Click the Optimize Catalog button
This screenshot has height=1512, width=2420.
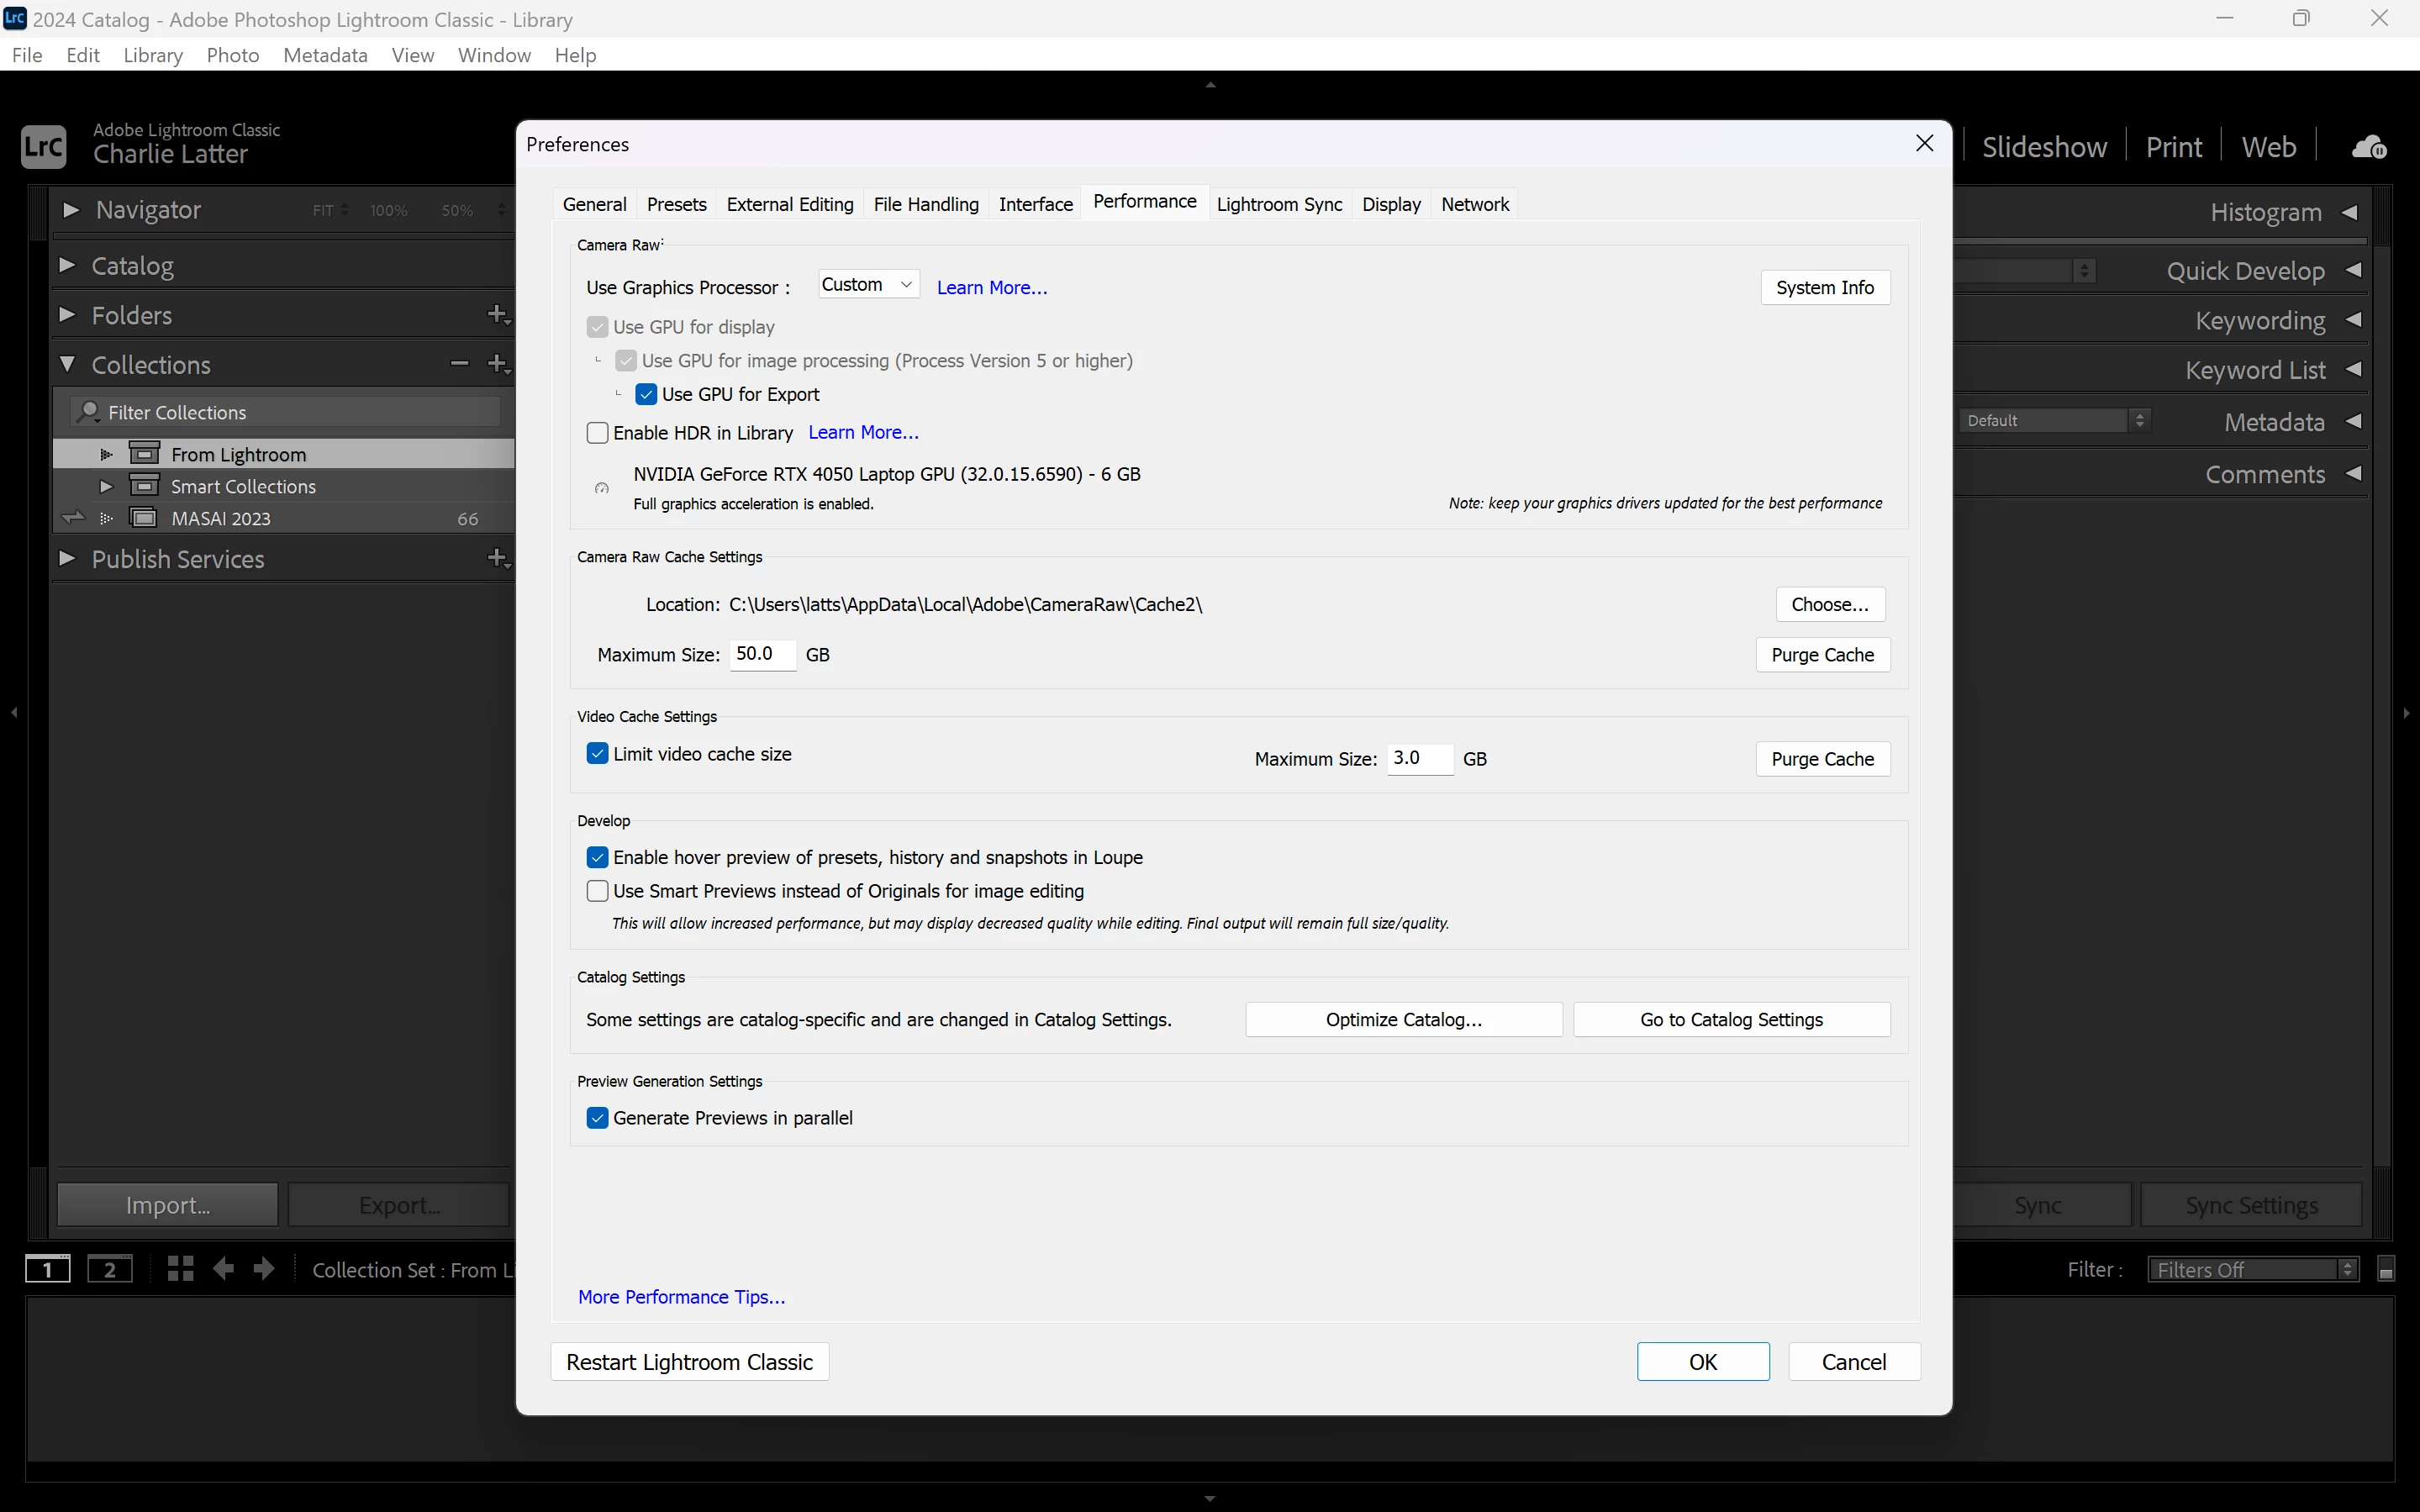point(1403,1019)
